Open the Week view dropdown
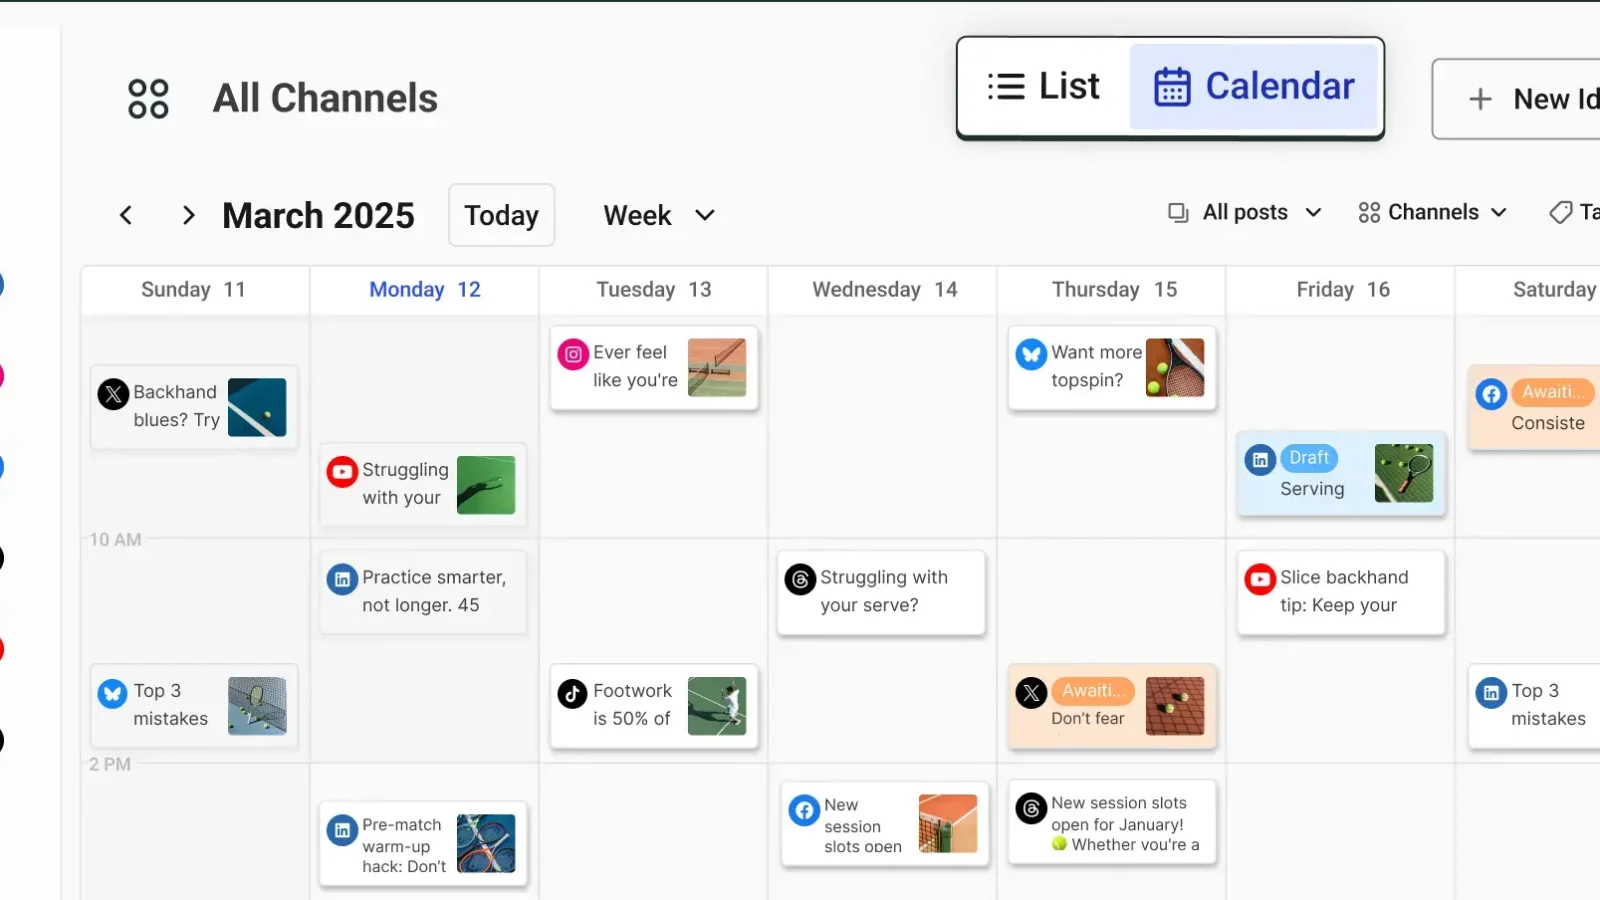1600x900 pixels. point(659,215)
